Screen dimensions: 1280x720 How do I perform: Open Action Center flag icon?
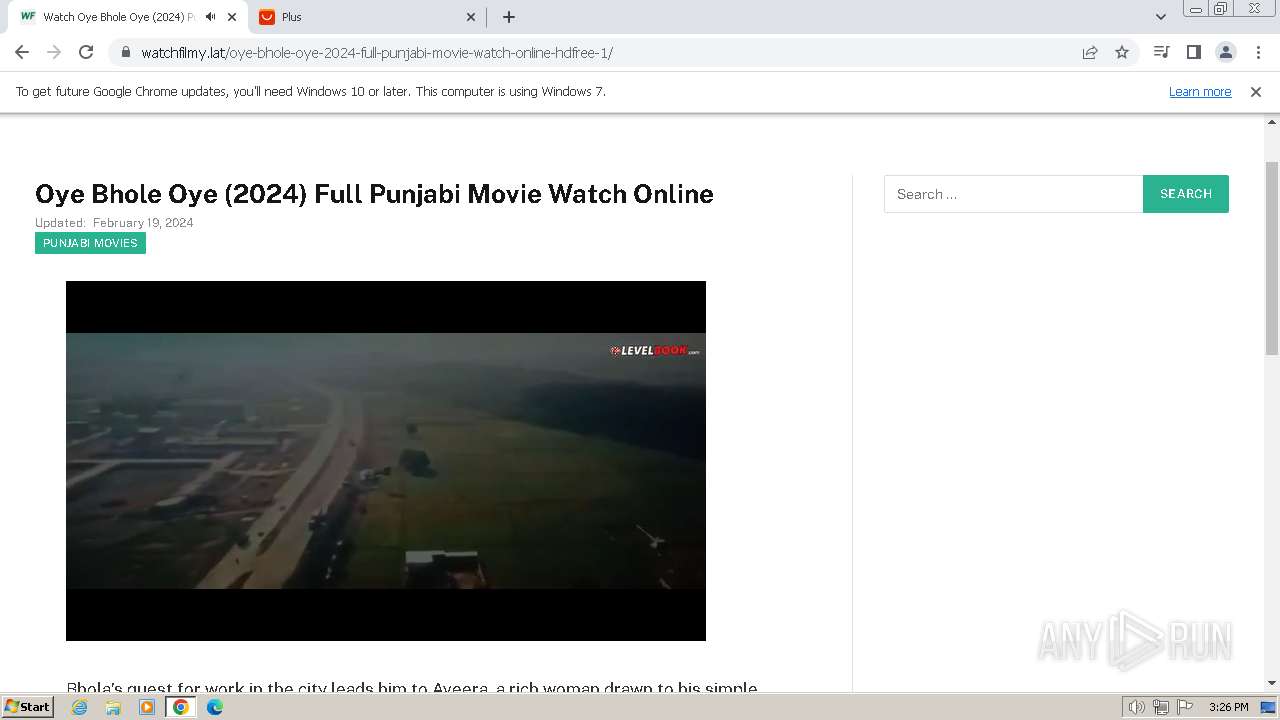tap(1184, 707)
